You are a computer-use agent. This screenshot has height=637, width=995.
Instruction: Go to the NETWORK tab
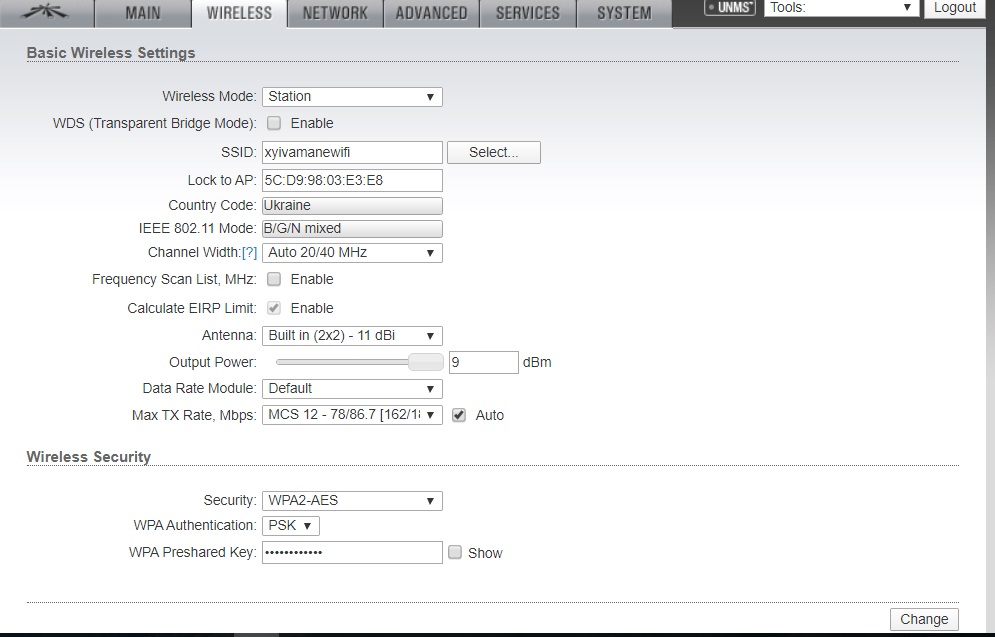click(x=335, y=13)
